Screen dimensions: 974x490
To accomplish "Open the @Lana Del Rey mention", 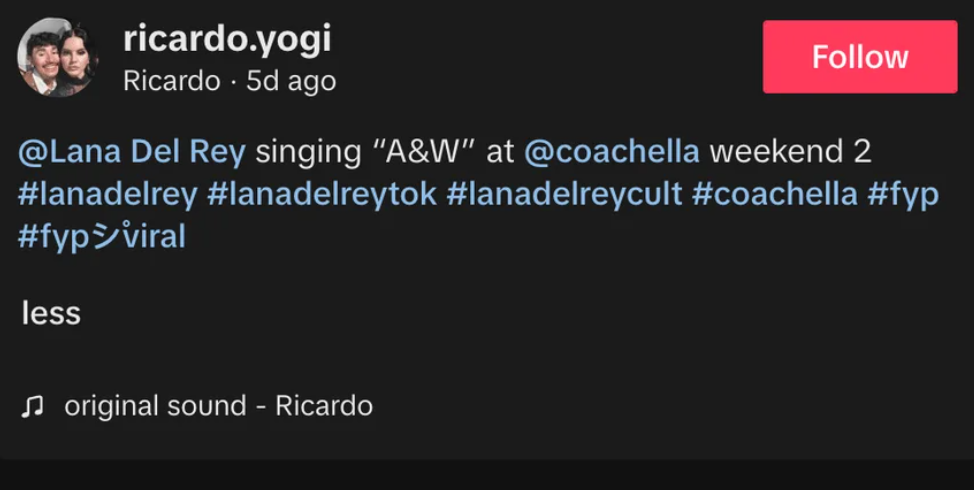I will pyautogui.click(x=132, y=152).
